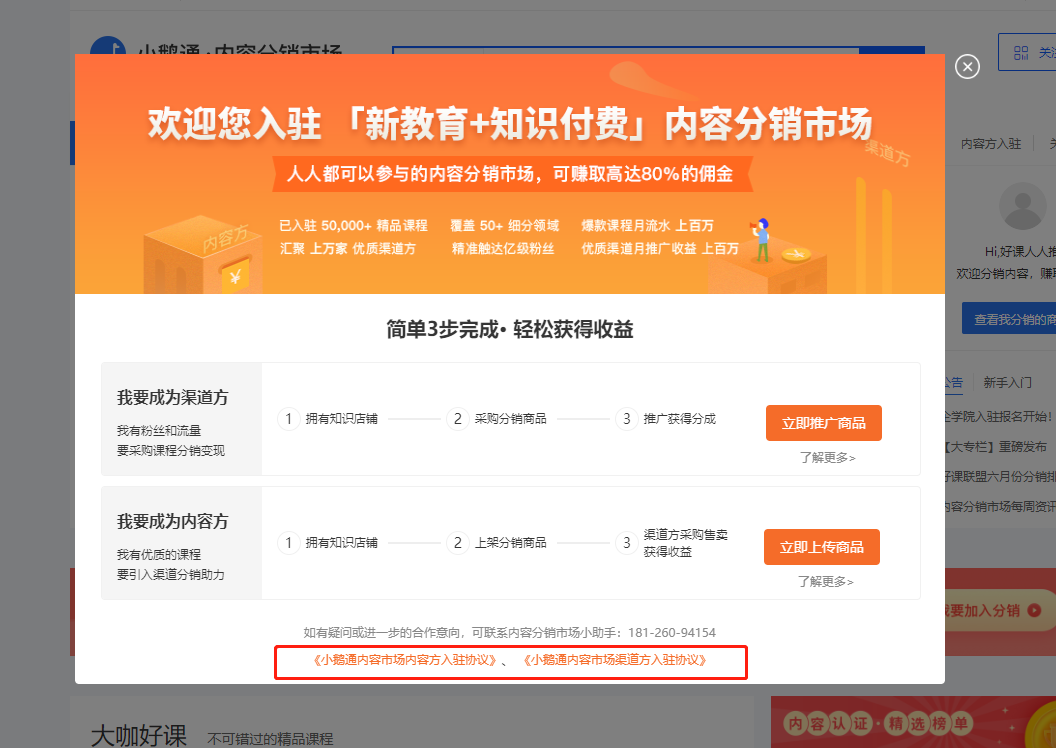Click 我有优质的课程 description text

[x=159, y=555]
